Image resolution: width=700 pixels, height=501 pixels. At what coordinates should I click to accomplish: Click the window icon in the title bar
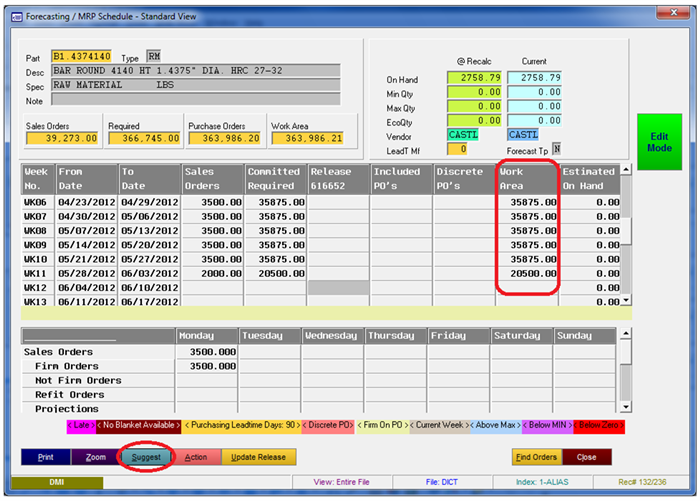click(x=17, y=17)
